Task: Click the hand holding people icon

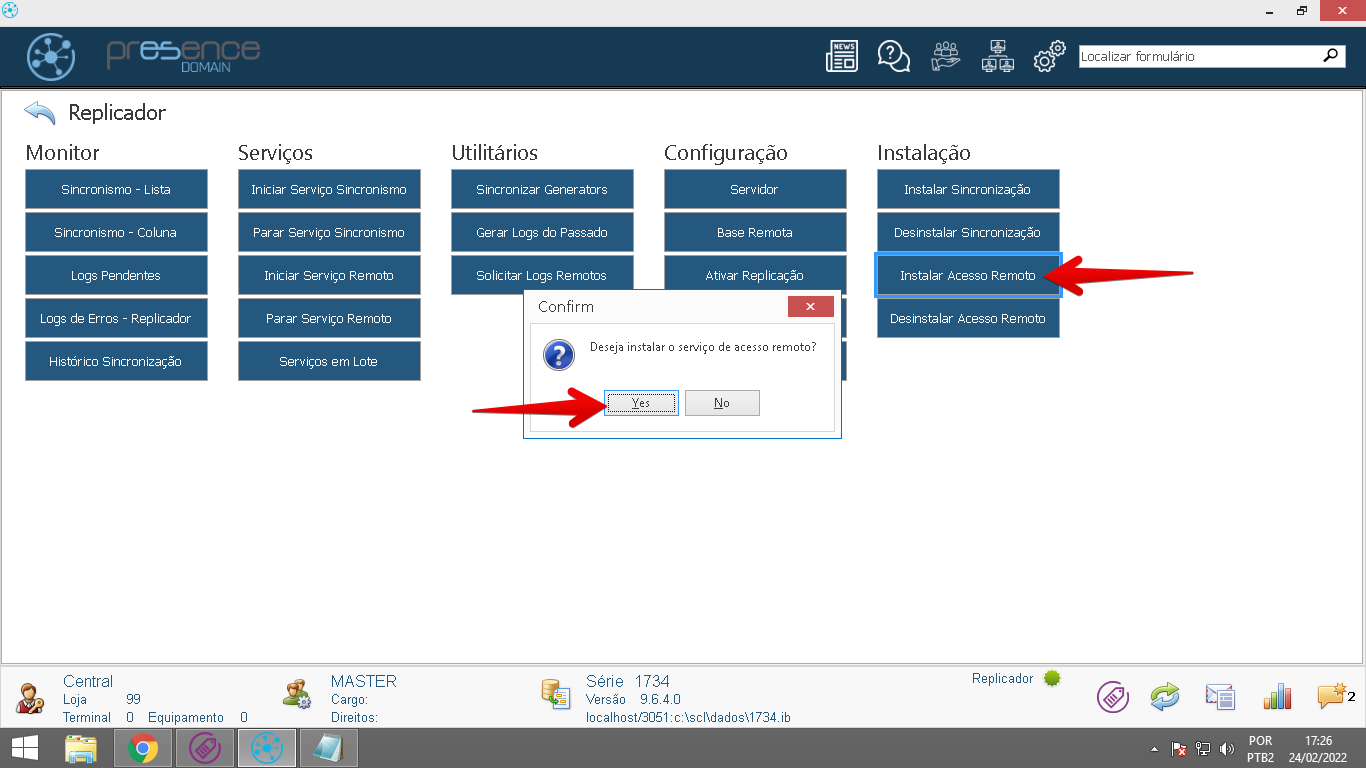Action: point(945,56)
